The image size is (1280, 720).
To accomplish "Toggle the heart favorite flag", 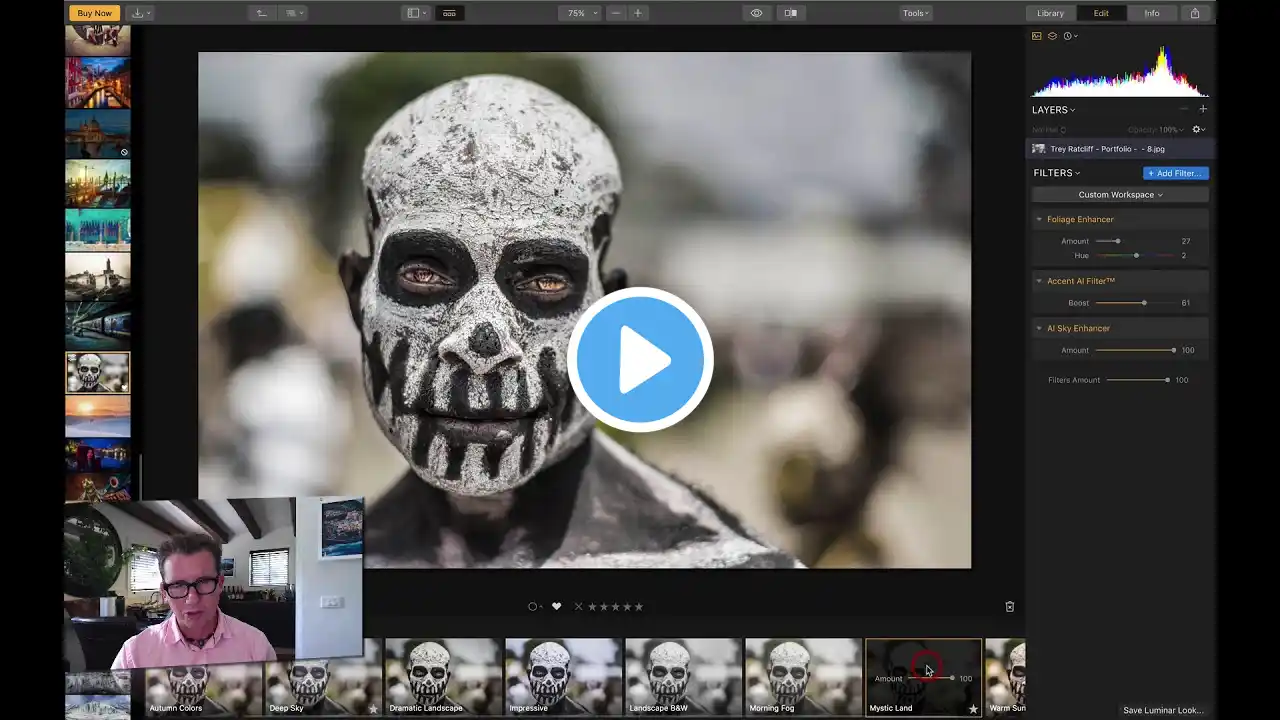I will 556,606.
